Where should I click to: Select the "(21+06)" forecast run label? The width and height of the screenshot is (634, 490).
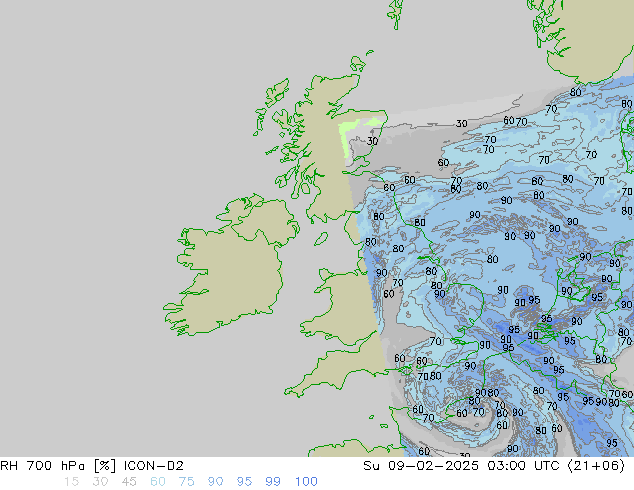(596, 466)
